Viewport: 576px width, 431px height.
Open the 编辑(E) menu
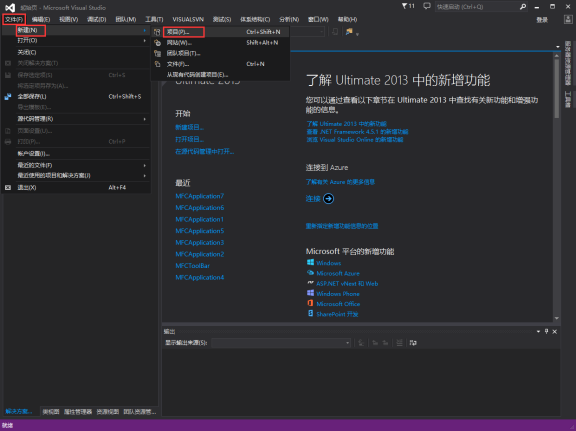(41, 19)
